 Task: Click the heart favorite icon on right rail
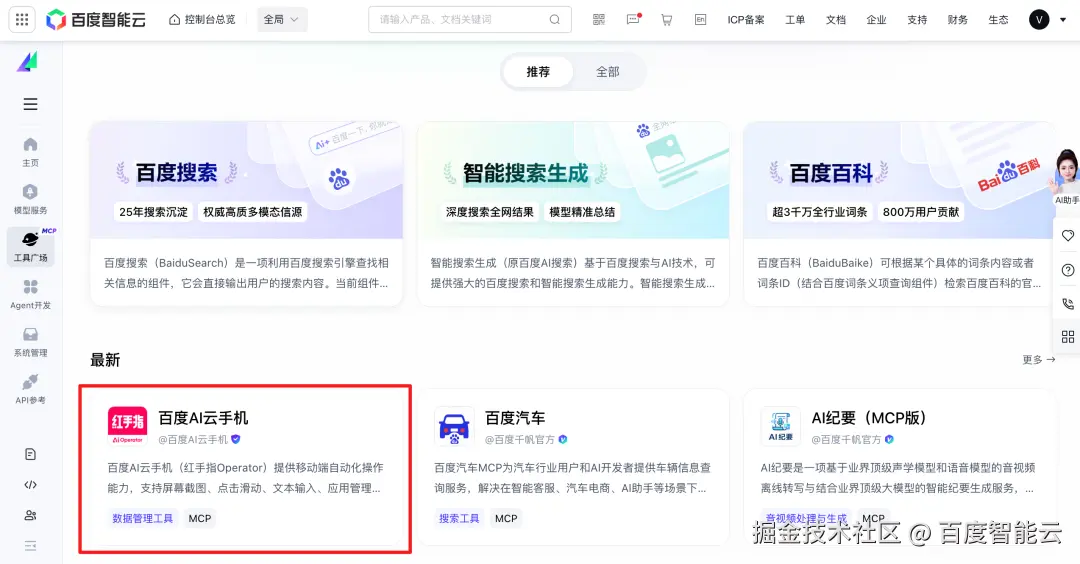1068,236
